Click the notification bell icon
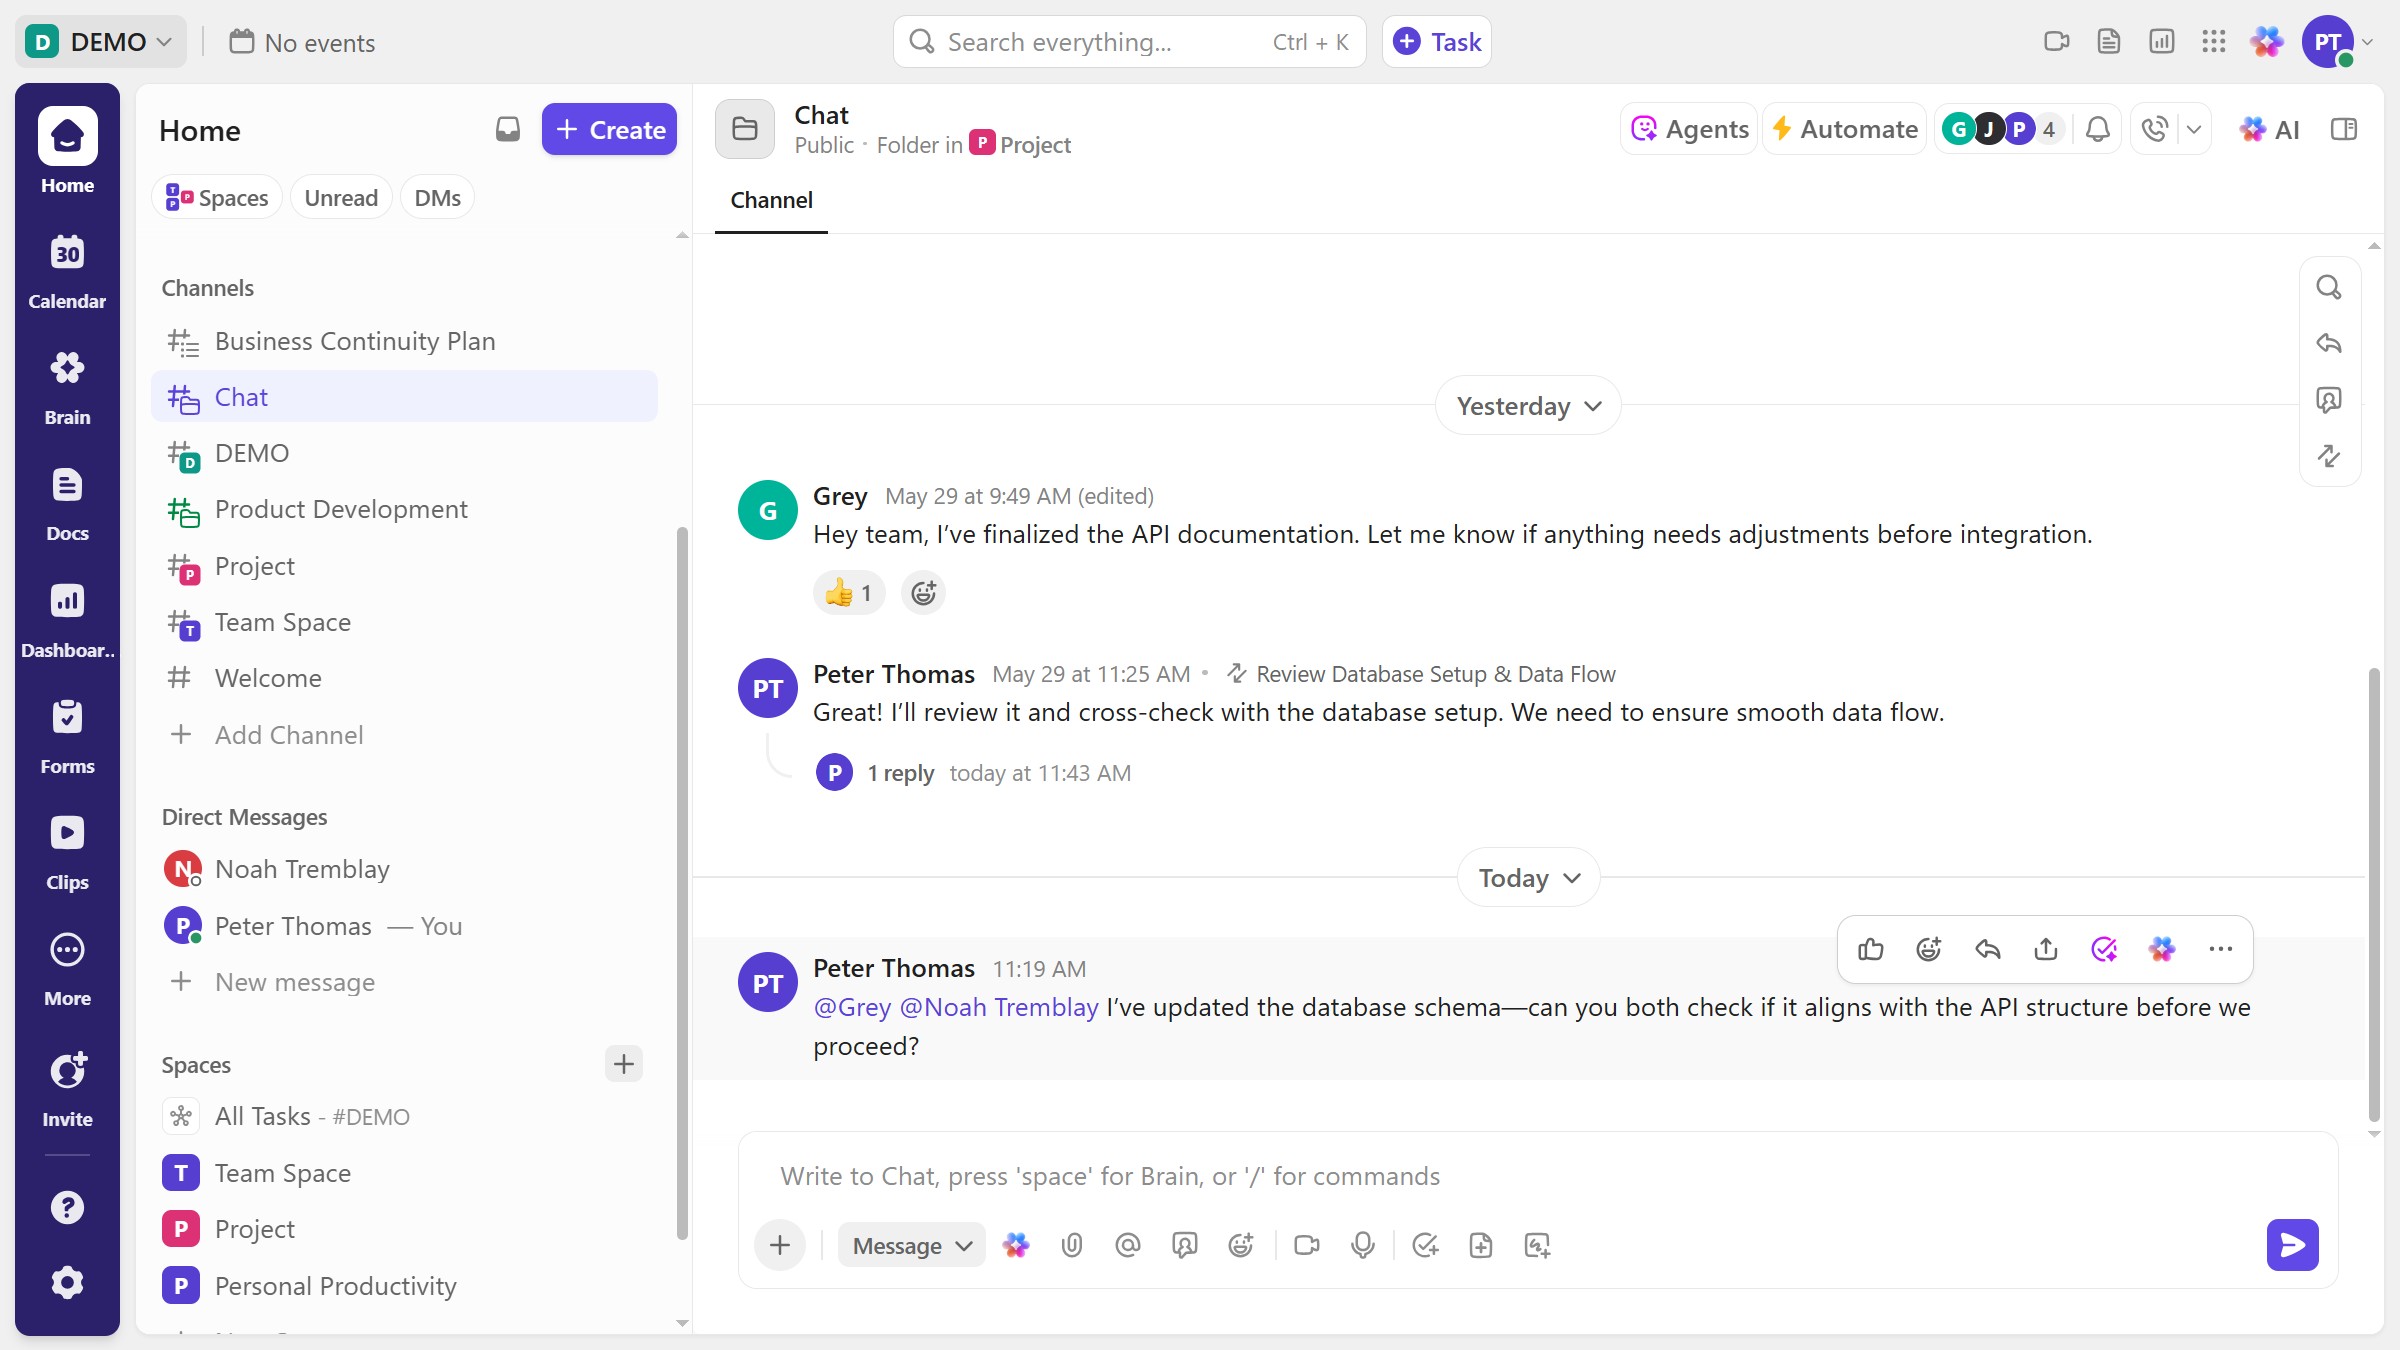Image resolution: width=2400 pixels, height=1350 pixels. [x=2098, y=129]
